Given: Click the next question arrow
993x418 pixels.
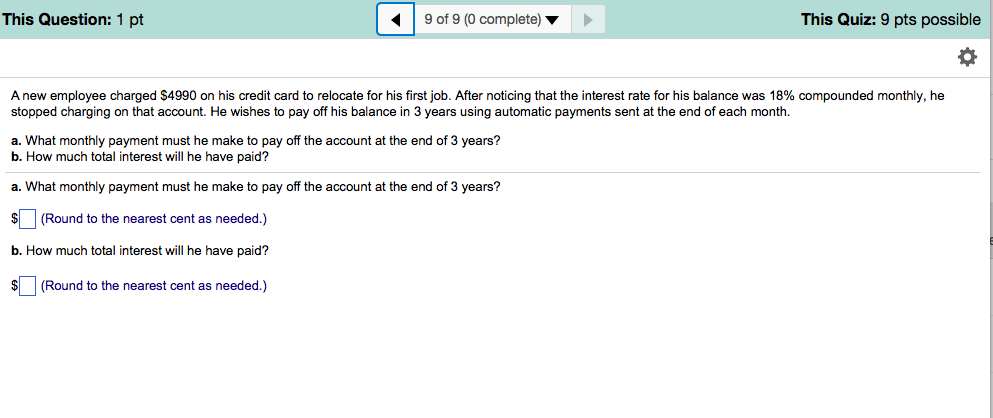Looking at the screenshot, I should pos(587,19).
